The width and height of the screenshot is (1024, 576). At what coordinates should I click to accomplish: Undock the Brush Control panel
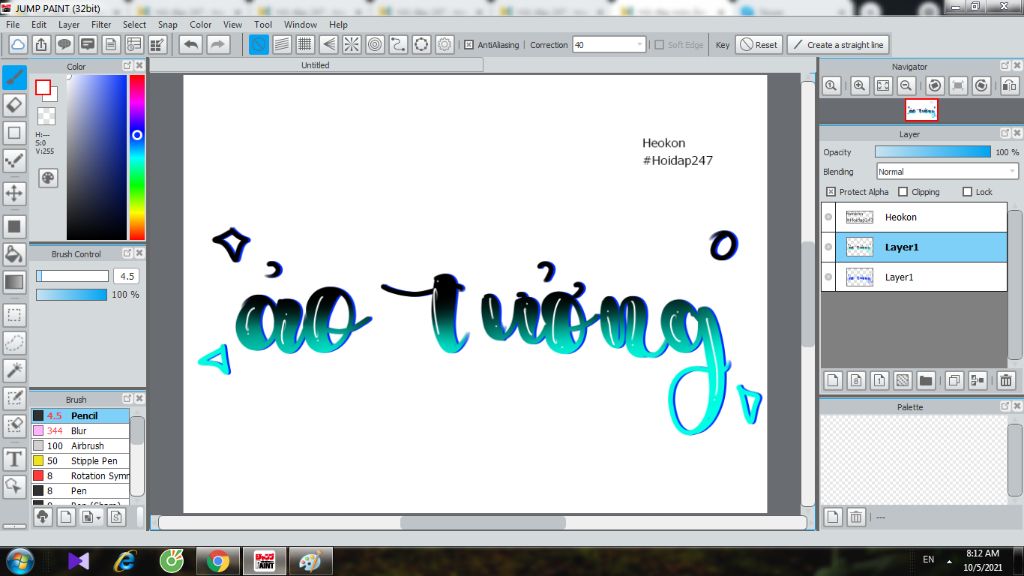pos(127,253)
